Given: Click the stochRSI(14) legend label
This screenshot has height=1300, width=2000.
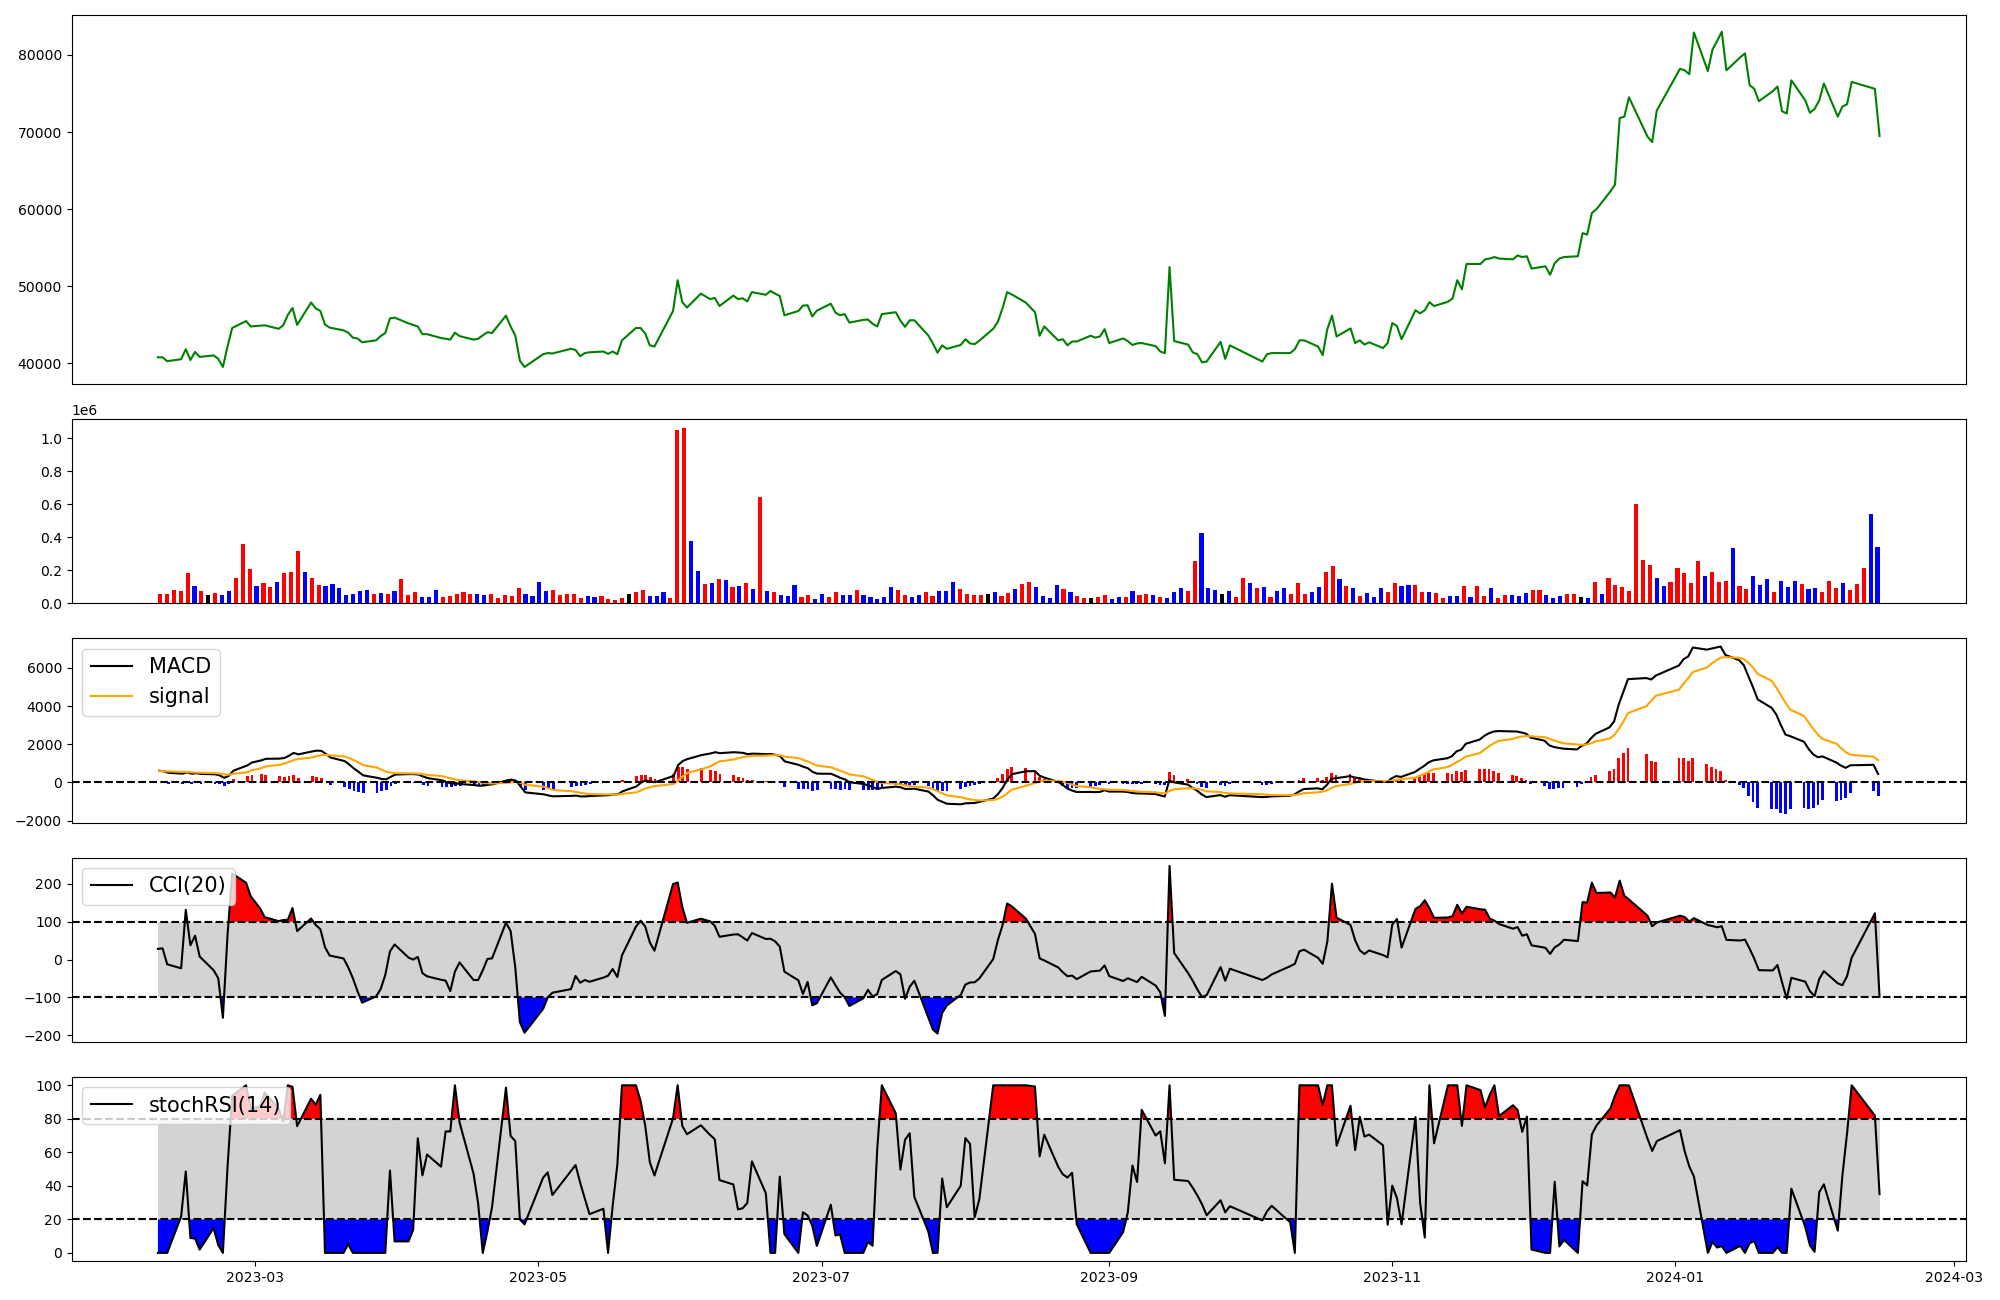Looking at the screenshot, I should [214, 1105].
